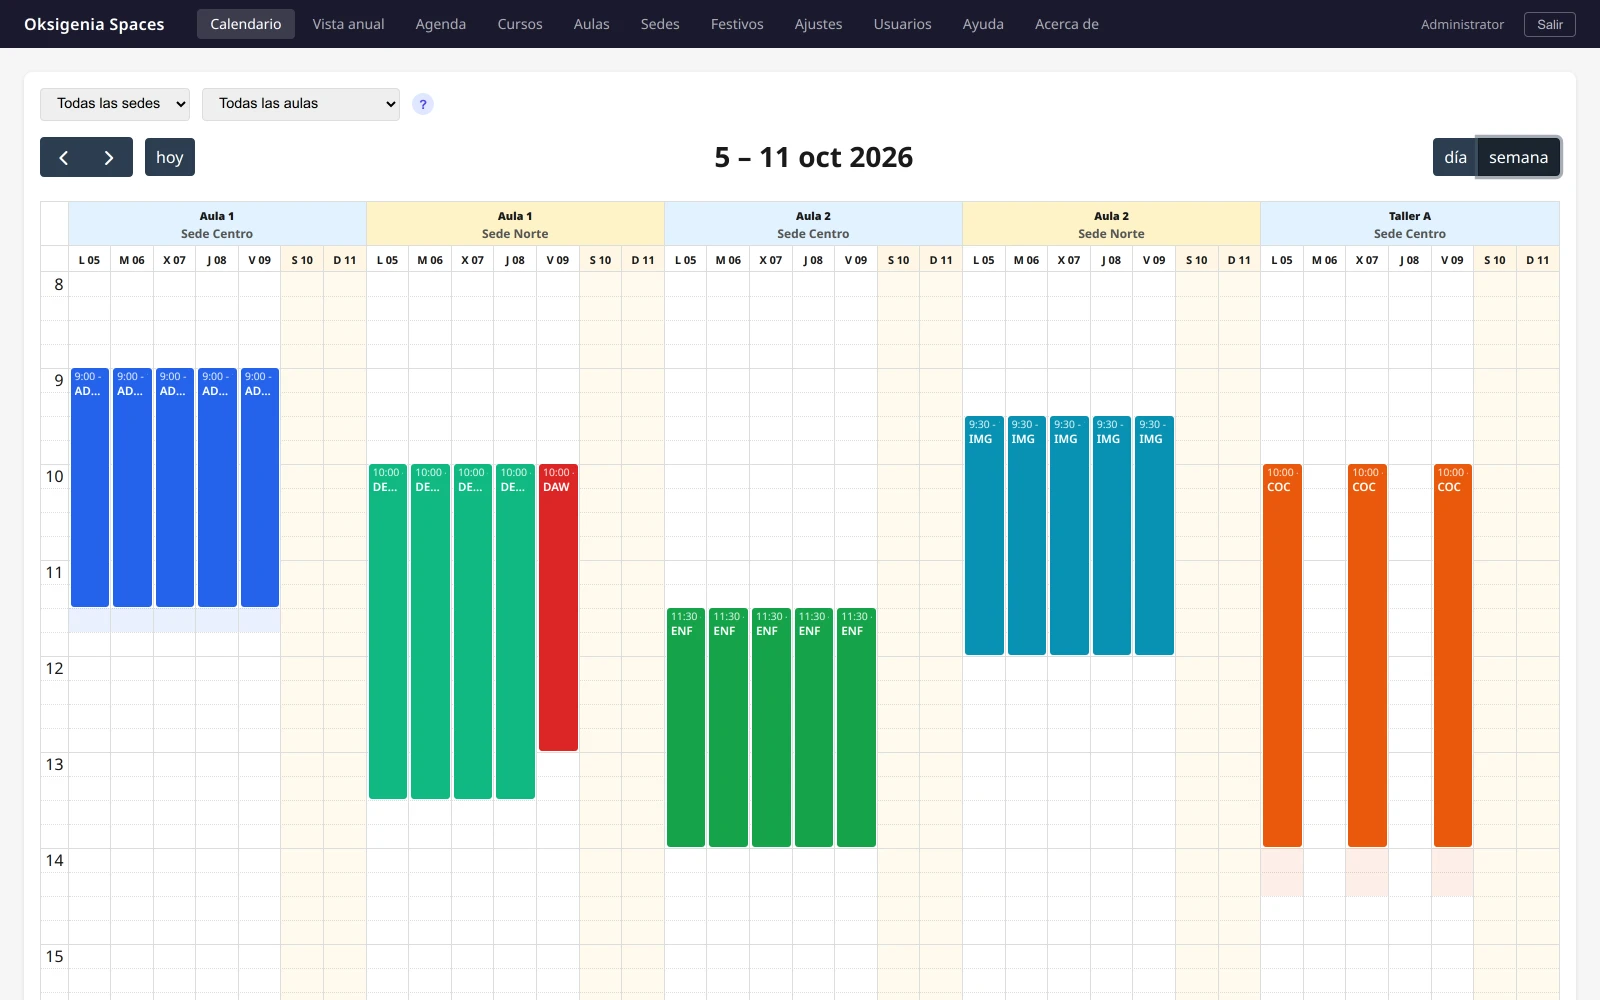
Task: Select Aula 1 Sede Norte column header
Action: click(515, 224)
